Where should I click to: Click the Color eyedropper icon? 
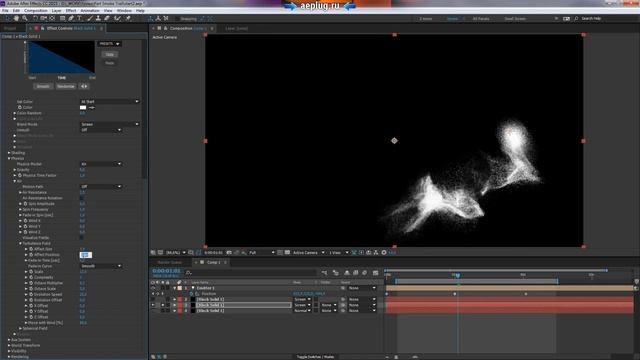coord(92,107)
